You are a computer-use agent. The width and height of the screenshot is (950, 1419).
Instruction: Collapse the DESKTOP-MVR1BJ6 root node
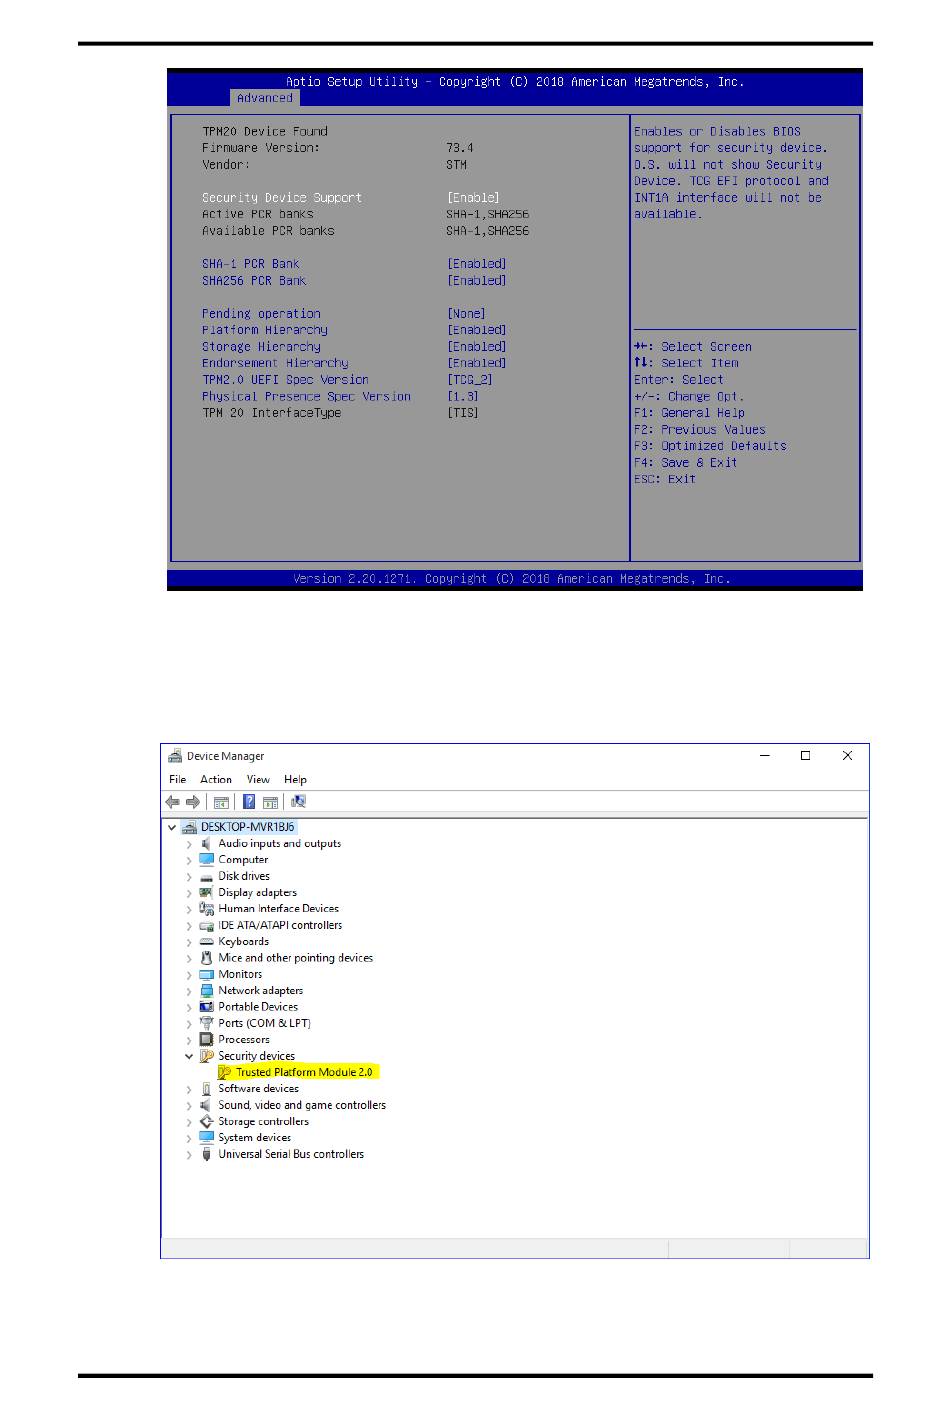(x=172, y=828)
